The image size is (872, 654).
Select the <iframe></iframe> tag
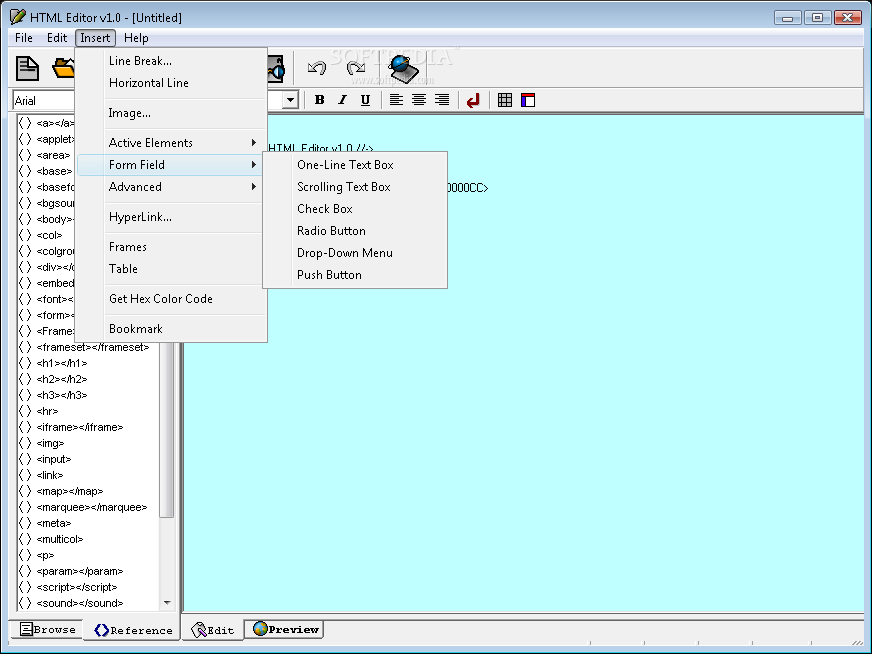(80, 428)
